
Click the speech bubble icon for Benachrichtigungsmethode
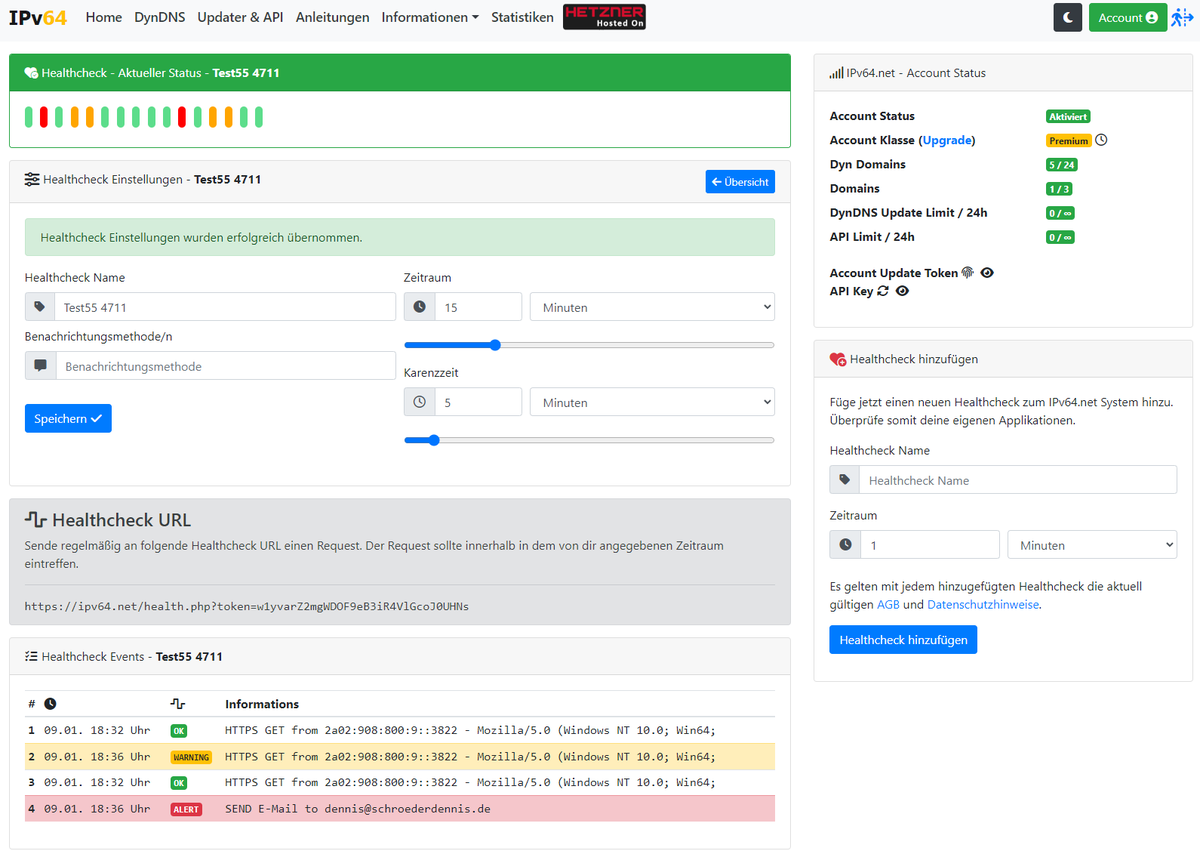tap(40, 366)
